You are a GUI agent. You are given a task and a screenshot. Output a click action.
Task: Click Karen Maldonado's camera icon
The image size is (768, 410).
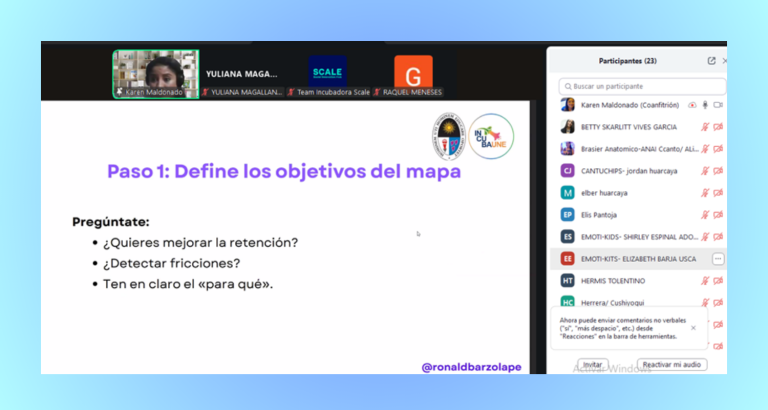point(718,105)
